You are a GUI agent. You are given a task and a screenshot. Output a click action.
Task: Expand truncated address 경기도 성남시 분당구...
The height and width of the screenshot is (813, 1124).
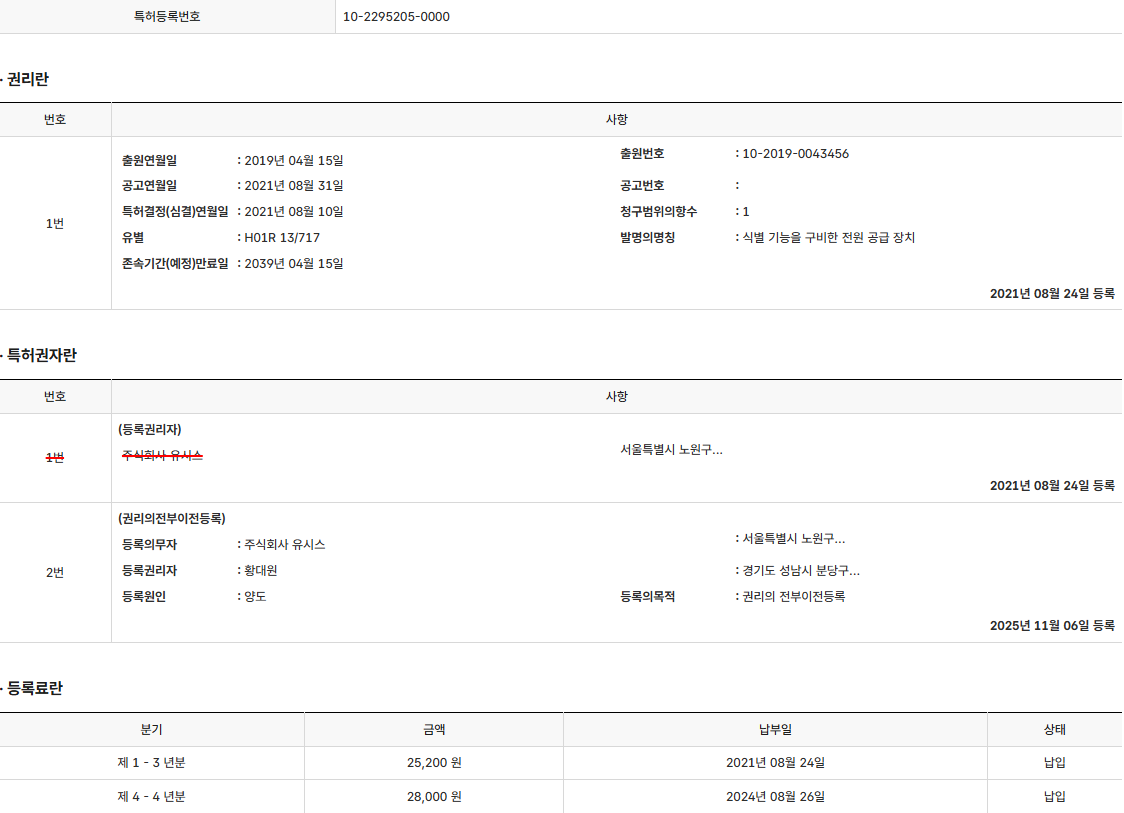800,571
